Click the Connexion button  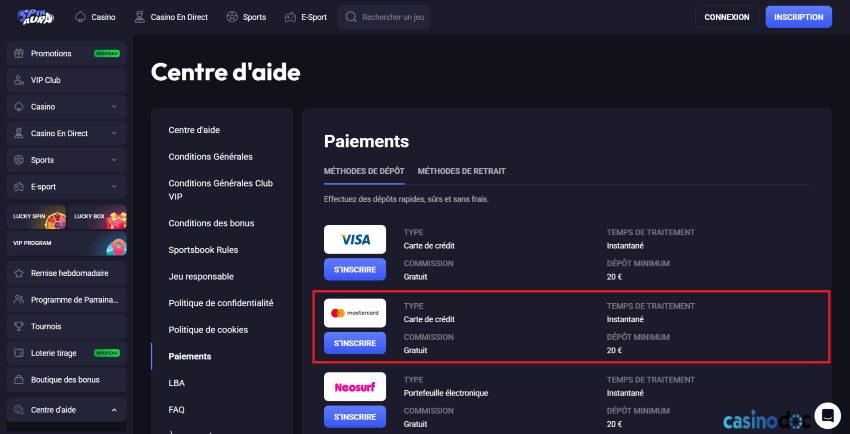727,17
